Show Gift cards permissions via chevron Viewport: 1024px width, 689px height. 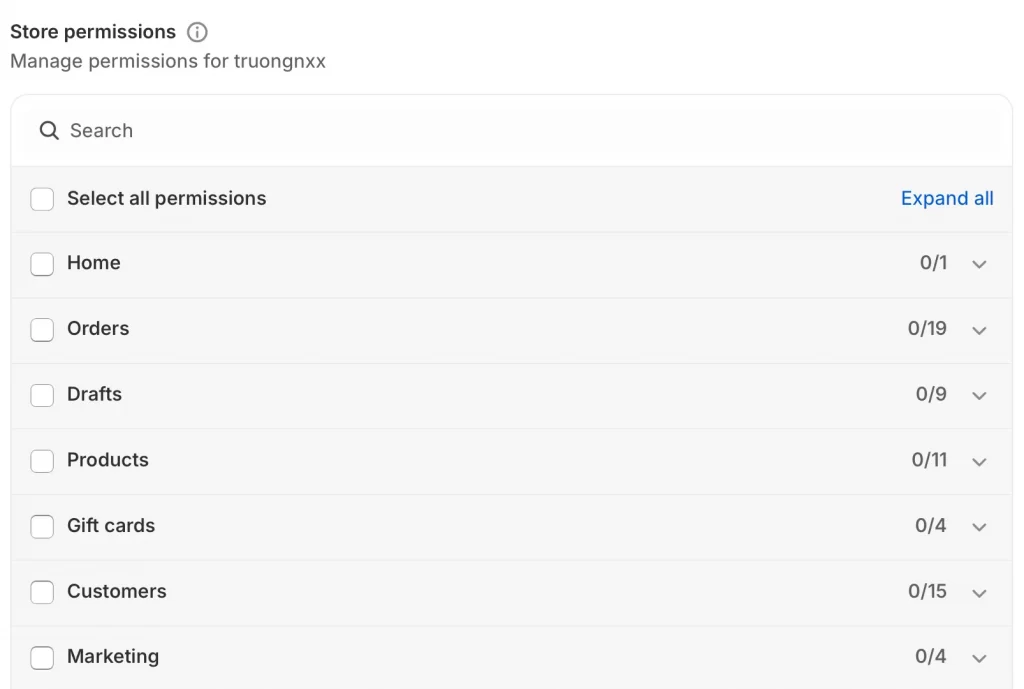[x=979, y=527]
